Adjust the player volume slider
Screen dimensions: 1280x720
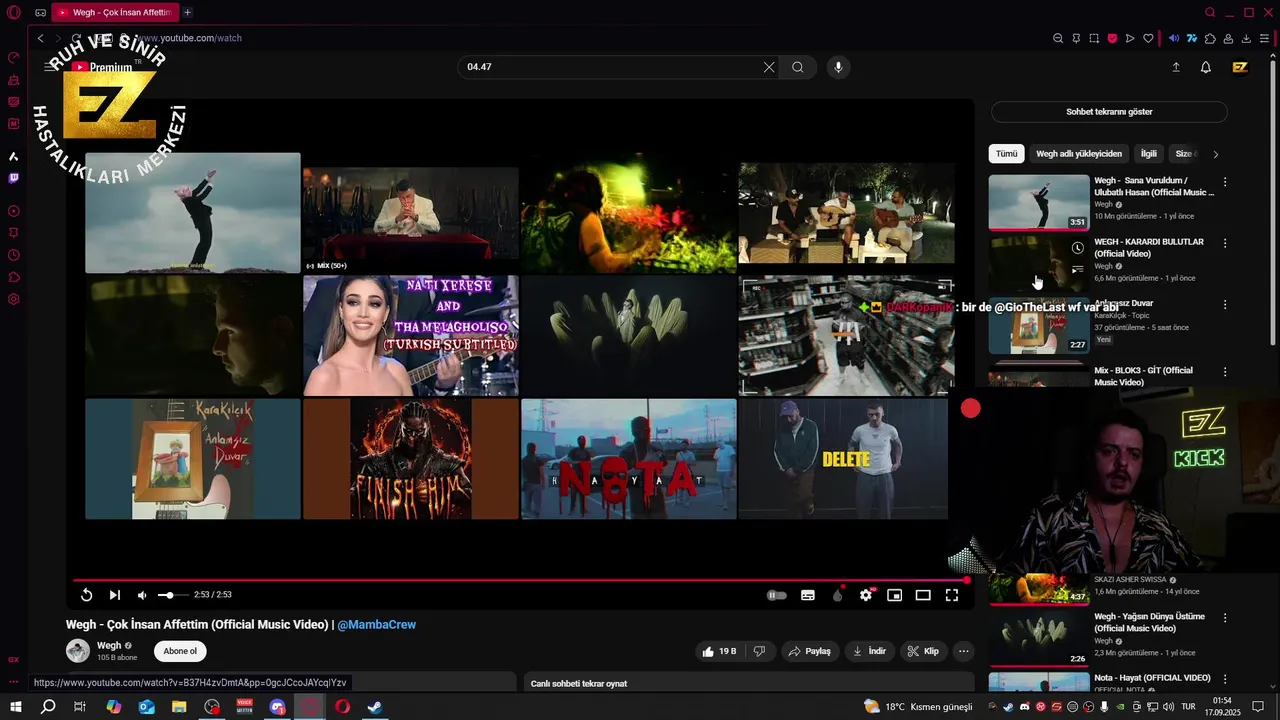click(x=172, y=595)
